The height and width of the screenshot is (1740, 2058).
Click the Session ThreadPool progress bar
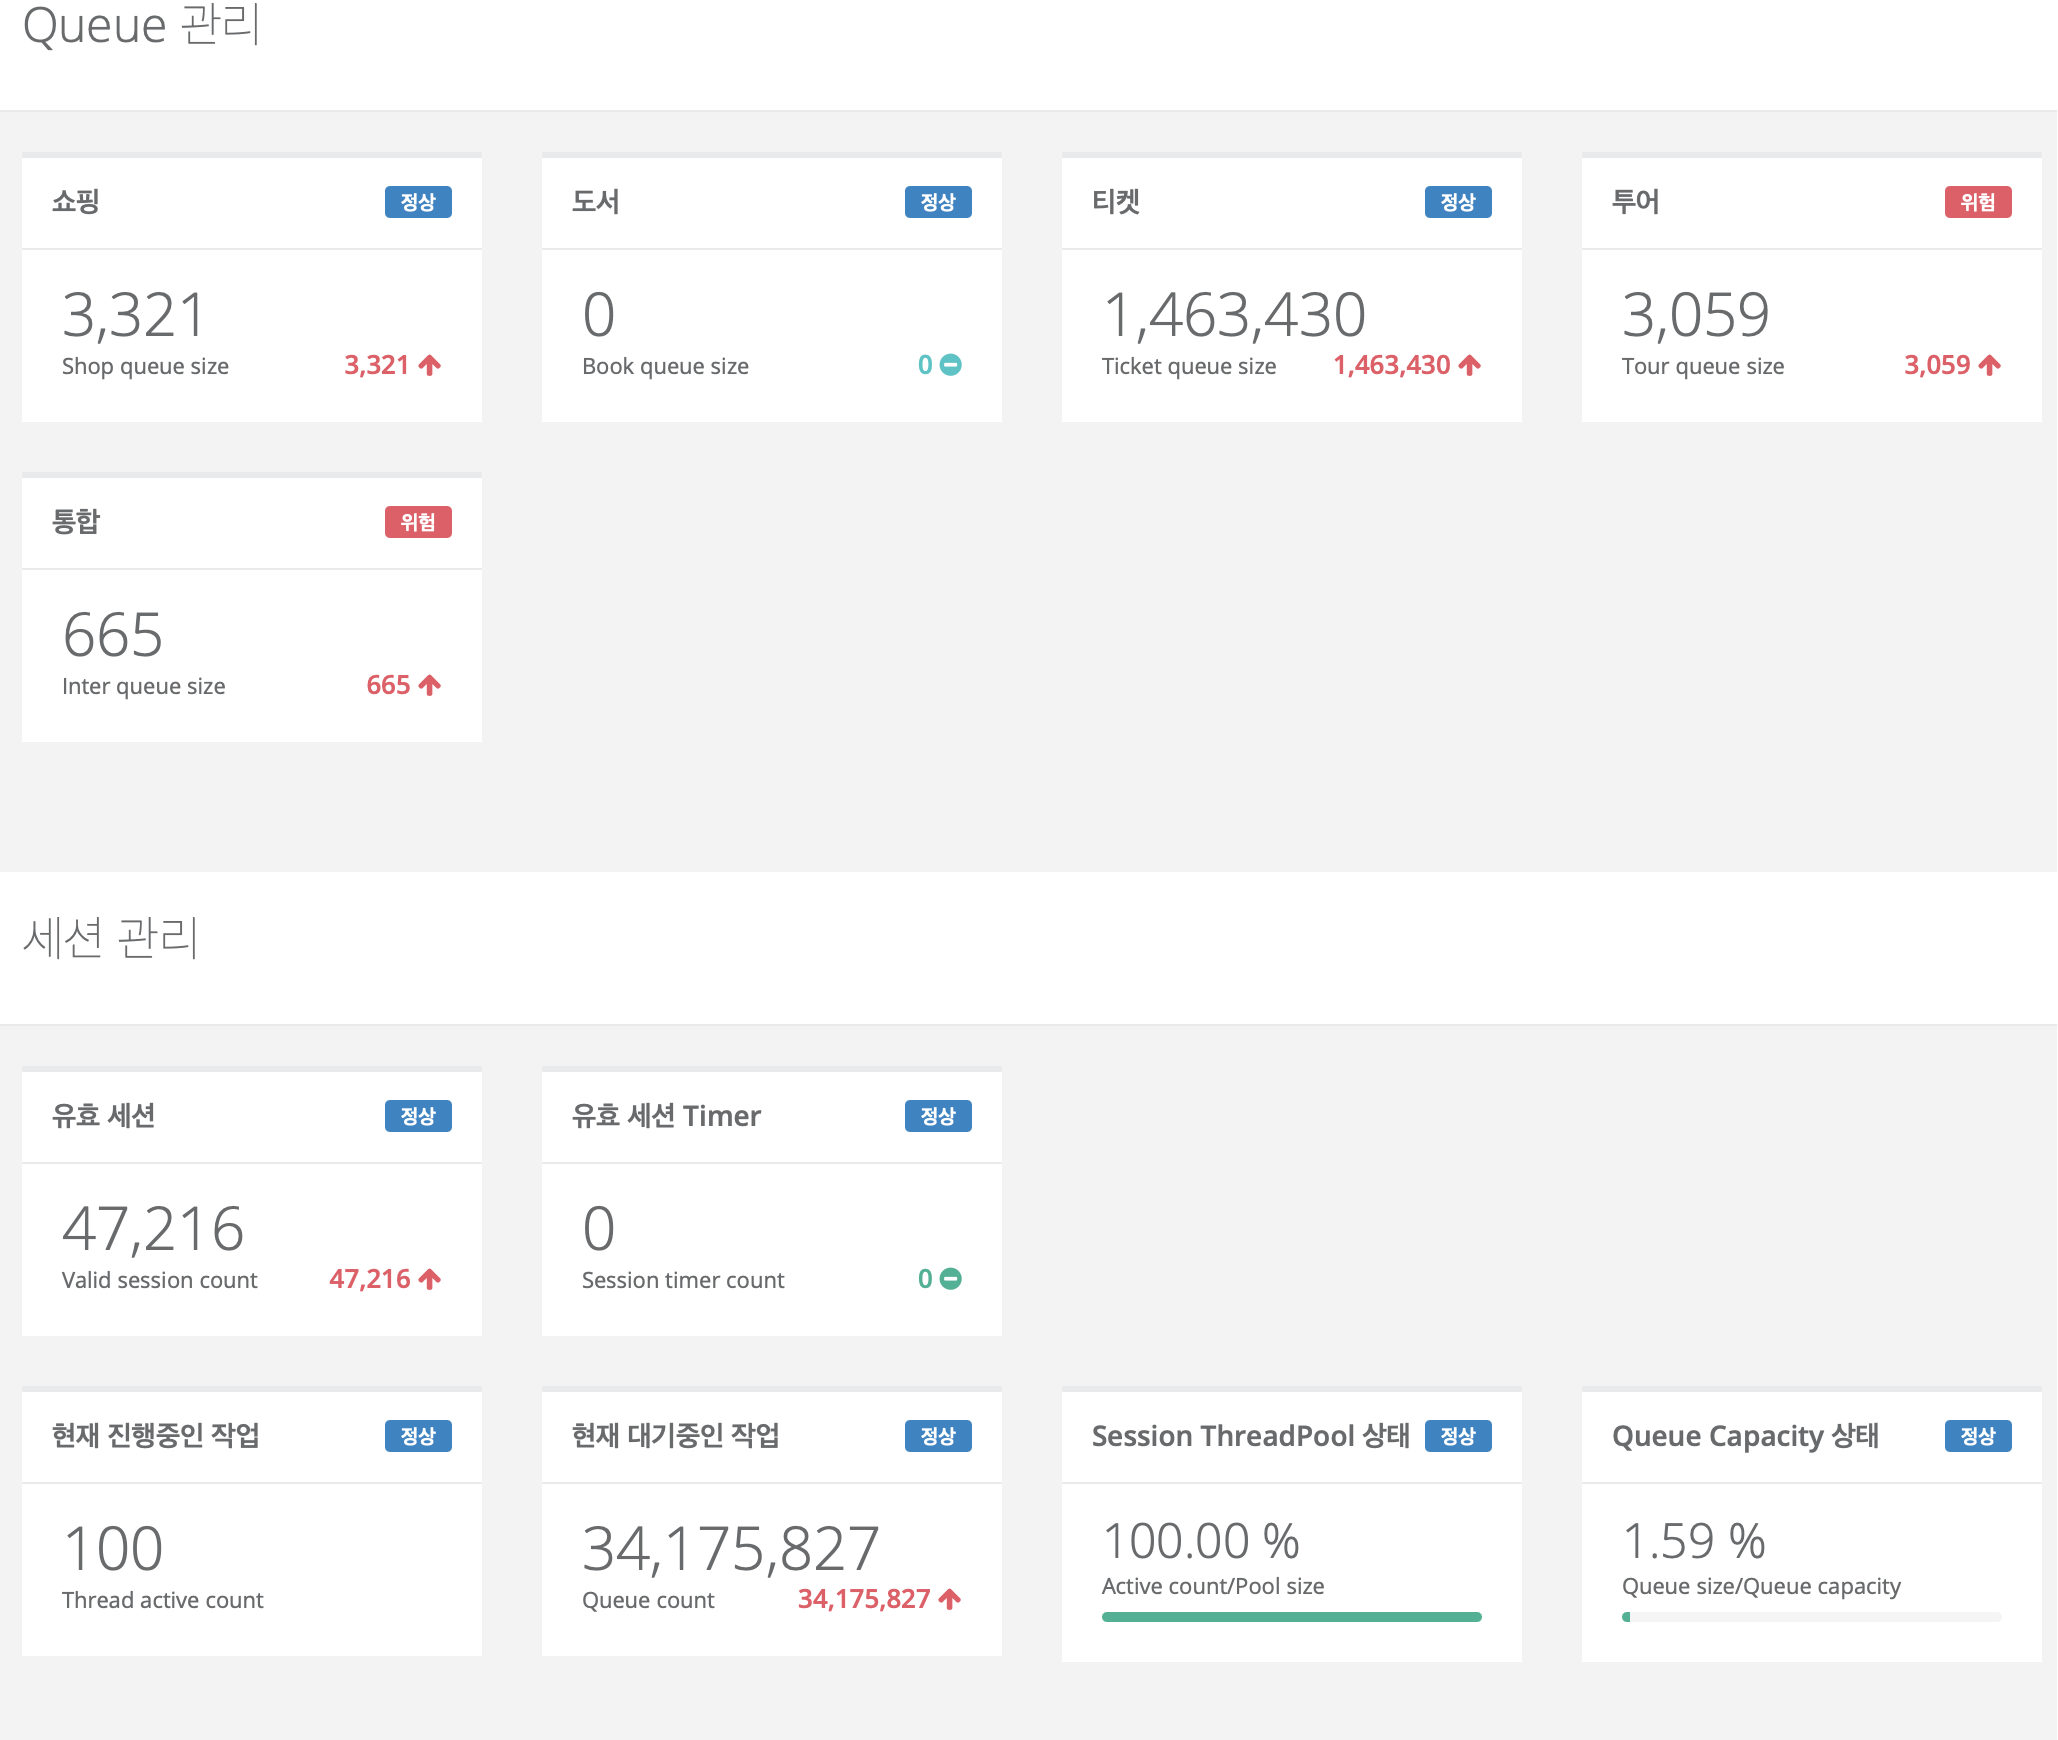pyautogui.click(x=1291, y=1617)
